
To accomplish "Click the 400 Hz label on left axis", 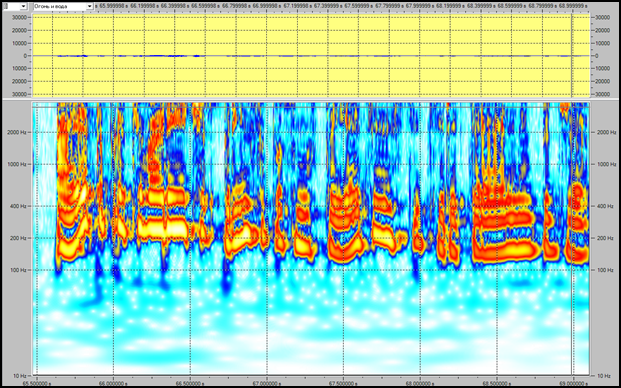I will 19,206.
